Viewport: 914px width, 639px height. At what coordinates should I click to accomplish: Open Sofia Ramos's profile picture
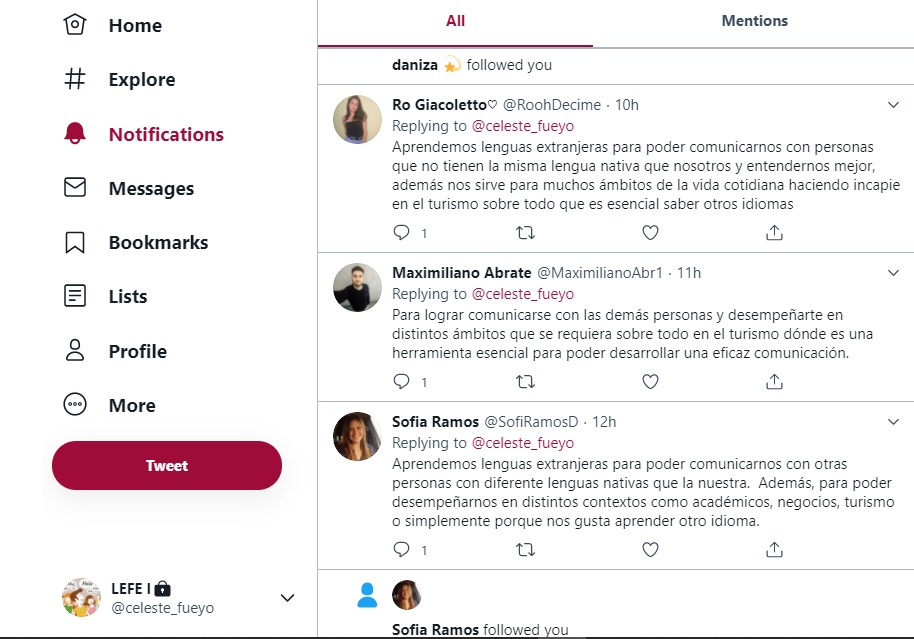(357, 436)
